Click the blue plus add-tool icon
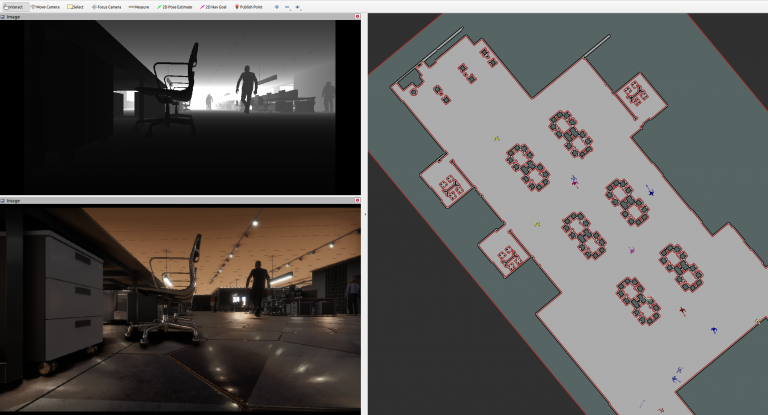This screenshot has width=768, height=415. point(277,7)
